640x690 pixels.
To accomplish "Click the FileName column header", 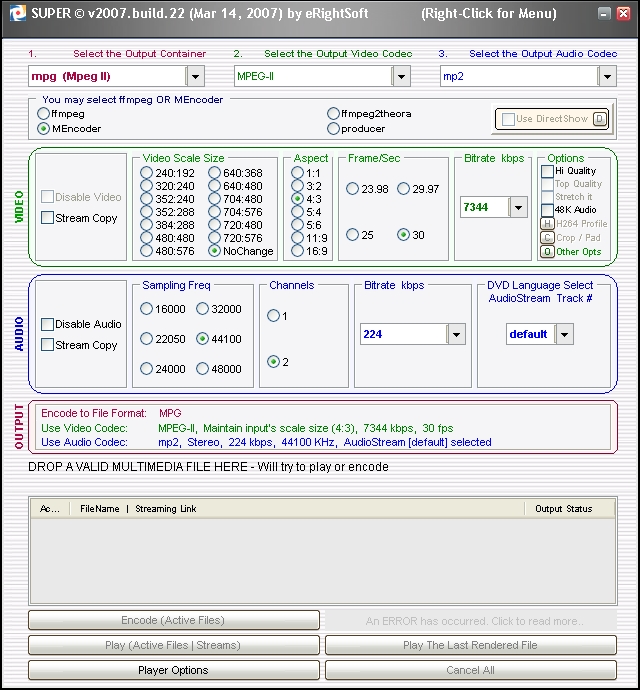I will coord(99,509).
